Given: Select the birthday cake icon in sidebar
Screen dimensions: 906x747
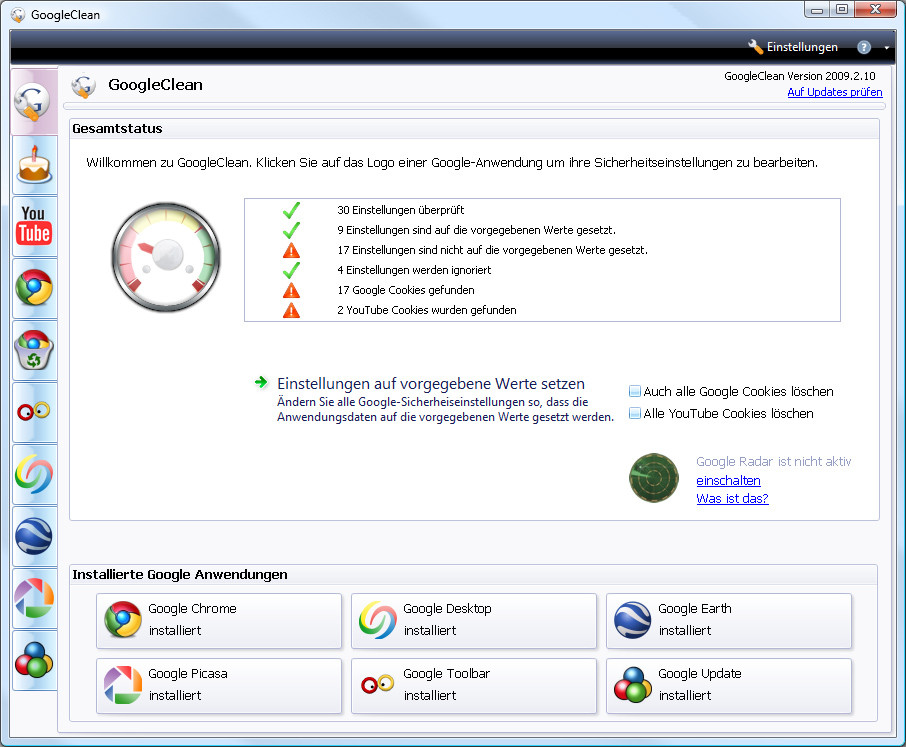Looking at the screenshot, I should (34, 165).
